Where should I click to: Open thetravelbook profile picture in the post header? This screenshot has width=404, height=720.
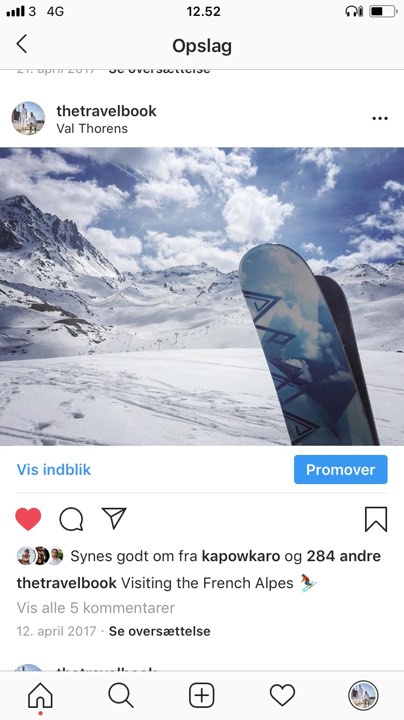point(28,118)
